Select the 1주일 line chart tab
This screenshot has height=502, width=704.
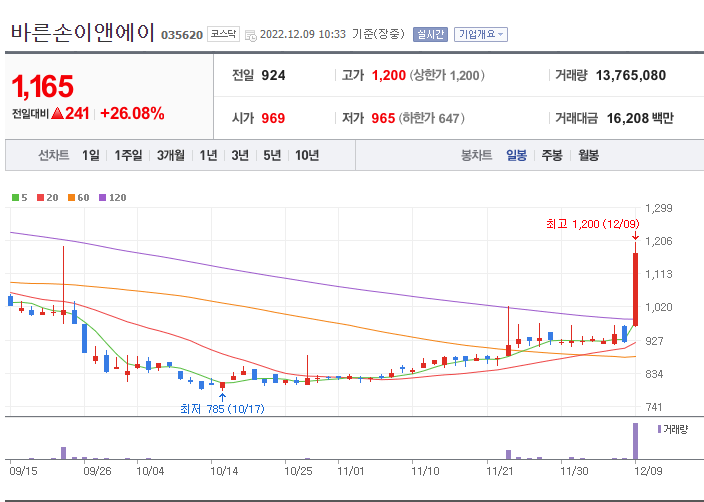[x=128, y=155]
